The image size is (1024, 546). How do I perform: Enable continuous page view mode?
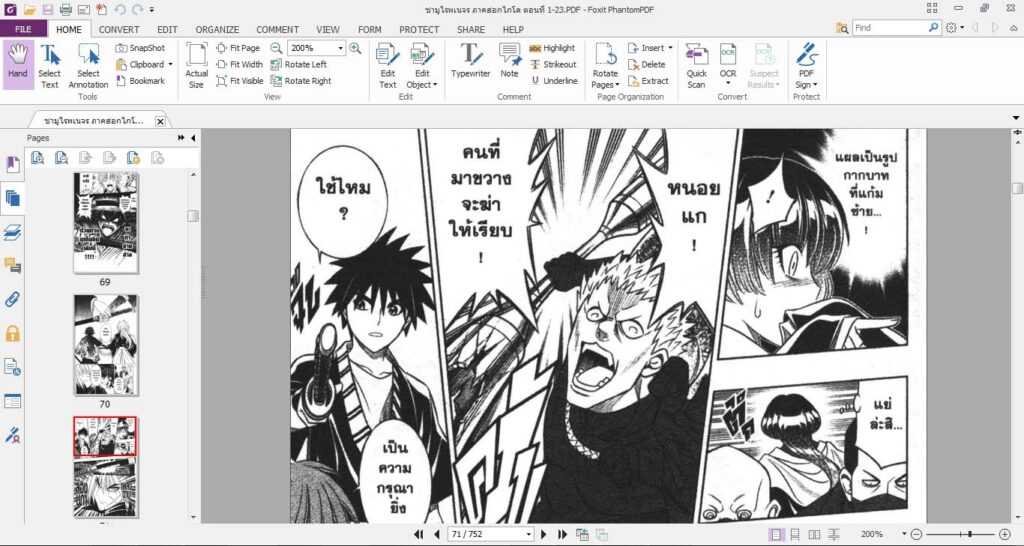[x=795, y=534]
